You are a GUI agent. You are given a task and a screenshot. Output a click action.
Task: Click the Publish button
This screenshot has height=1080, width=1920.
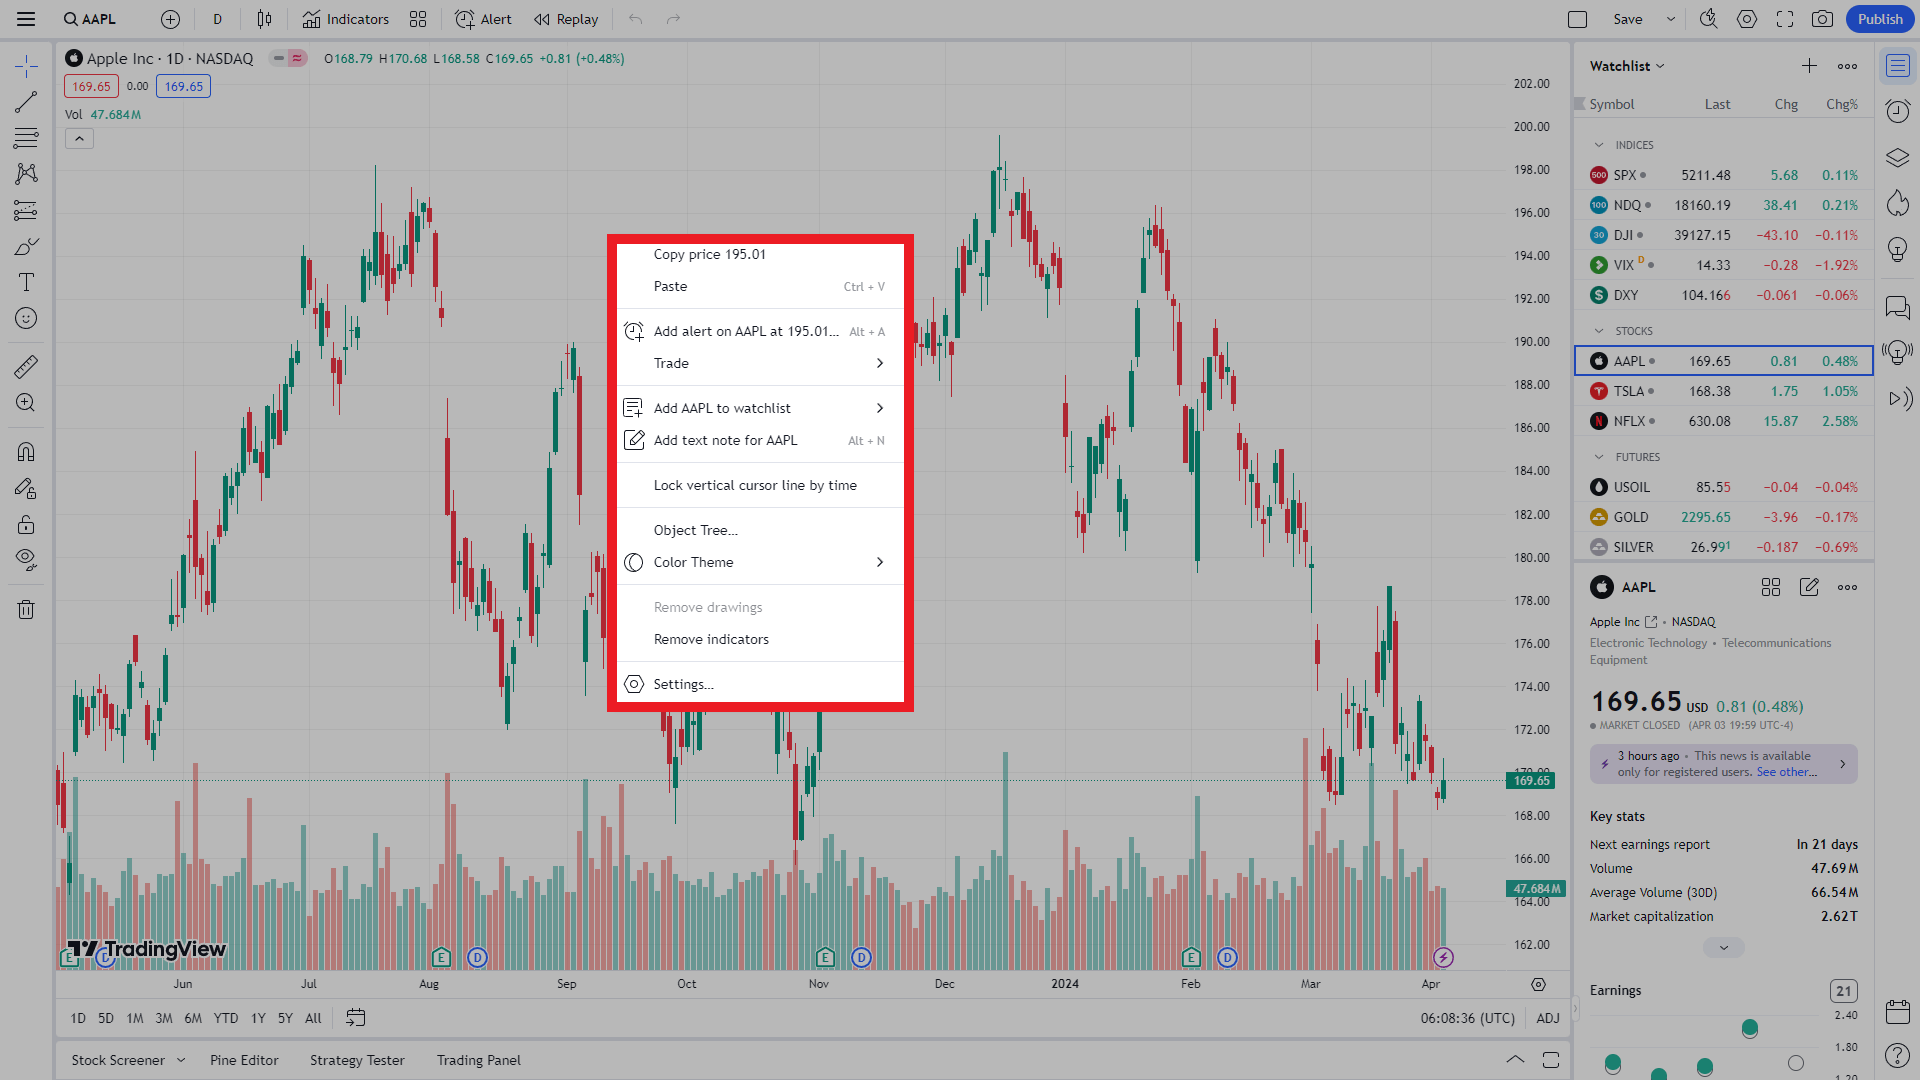tap(1880, 19)
